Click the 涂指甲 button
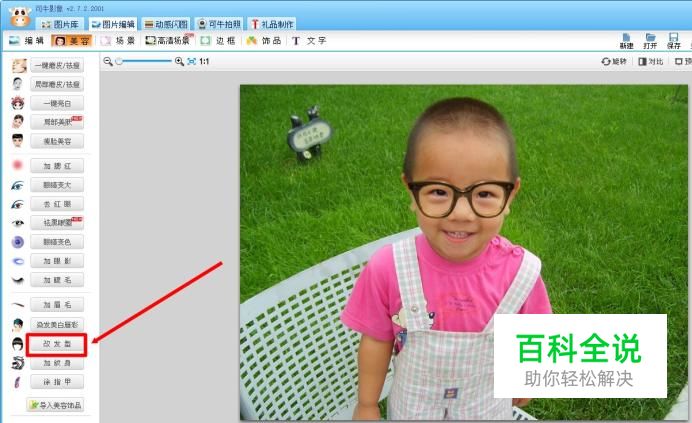The height and width of the screenshot is (423, 692). click(57, 382)
